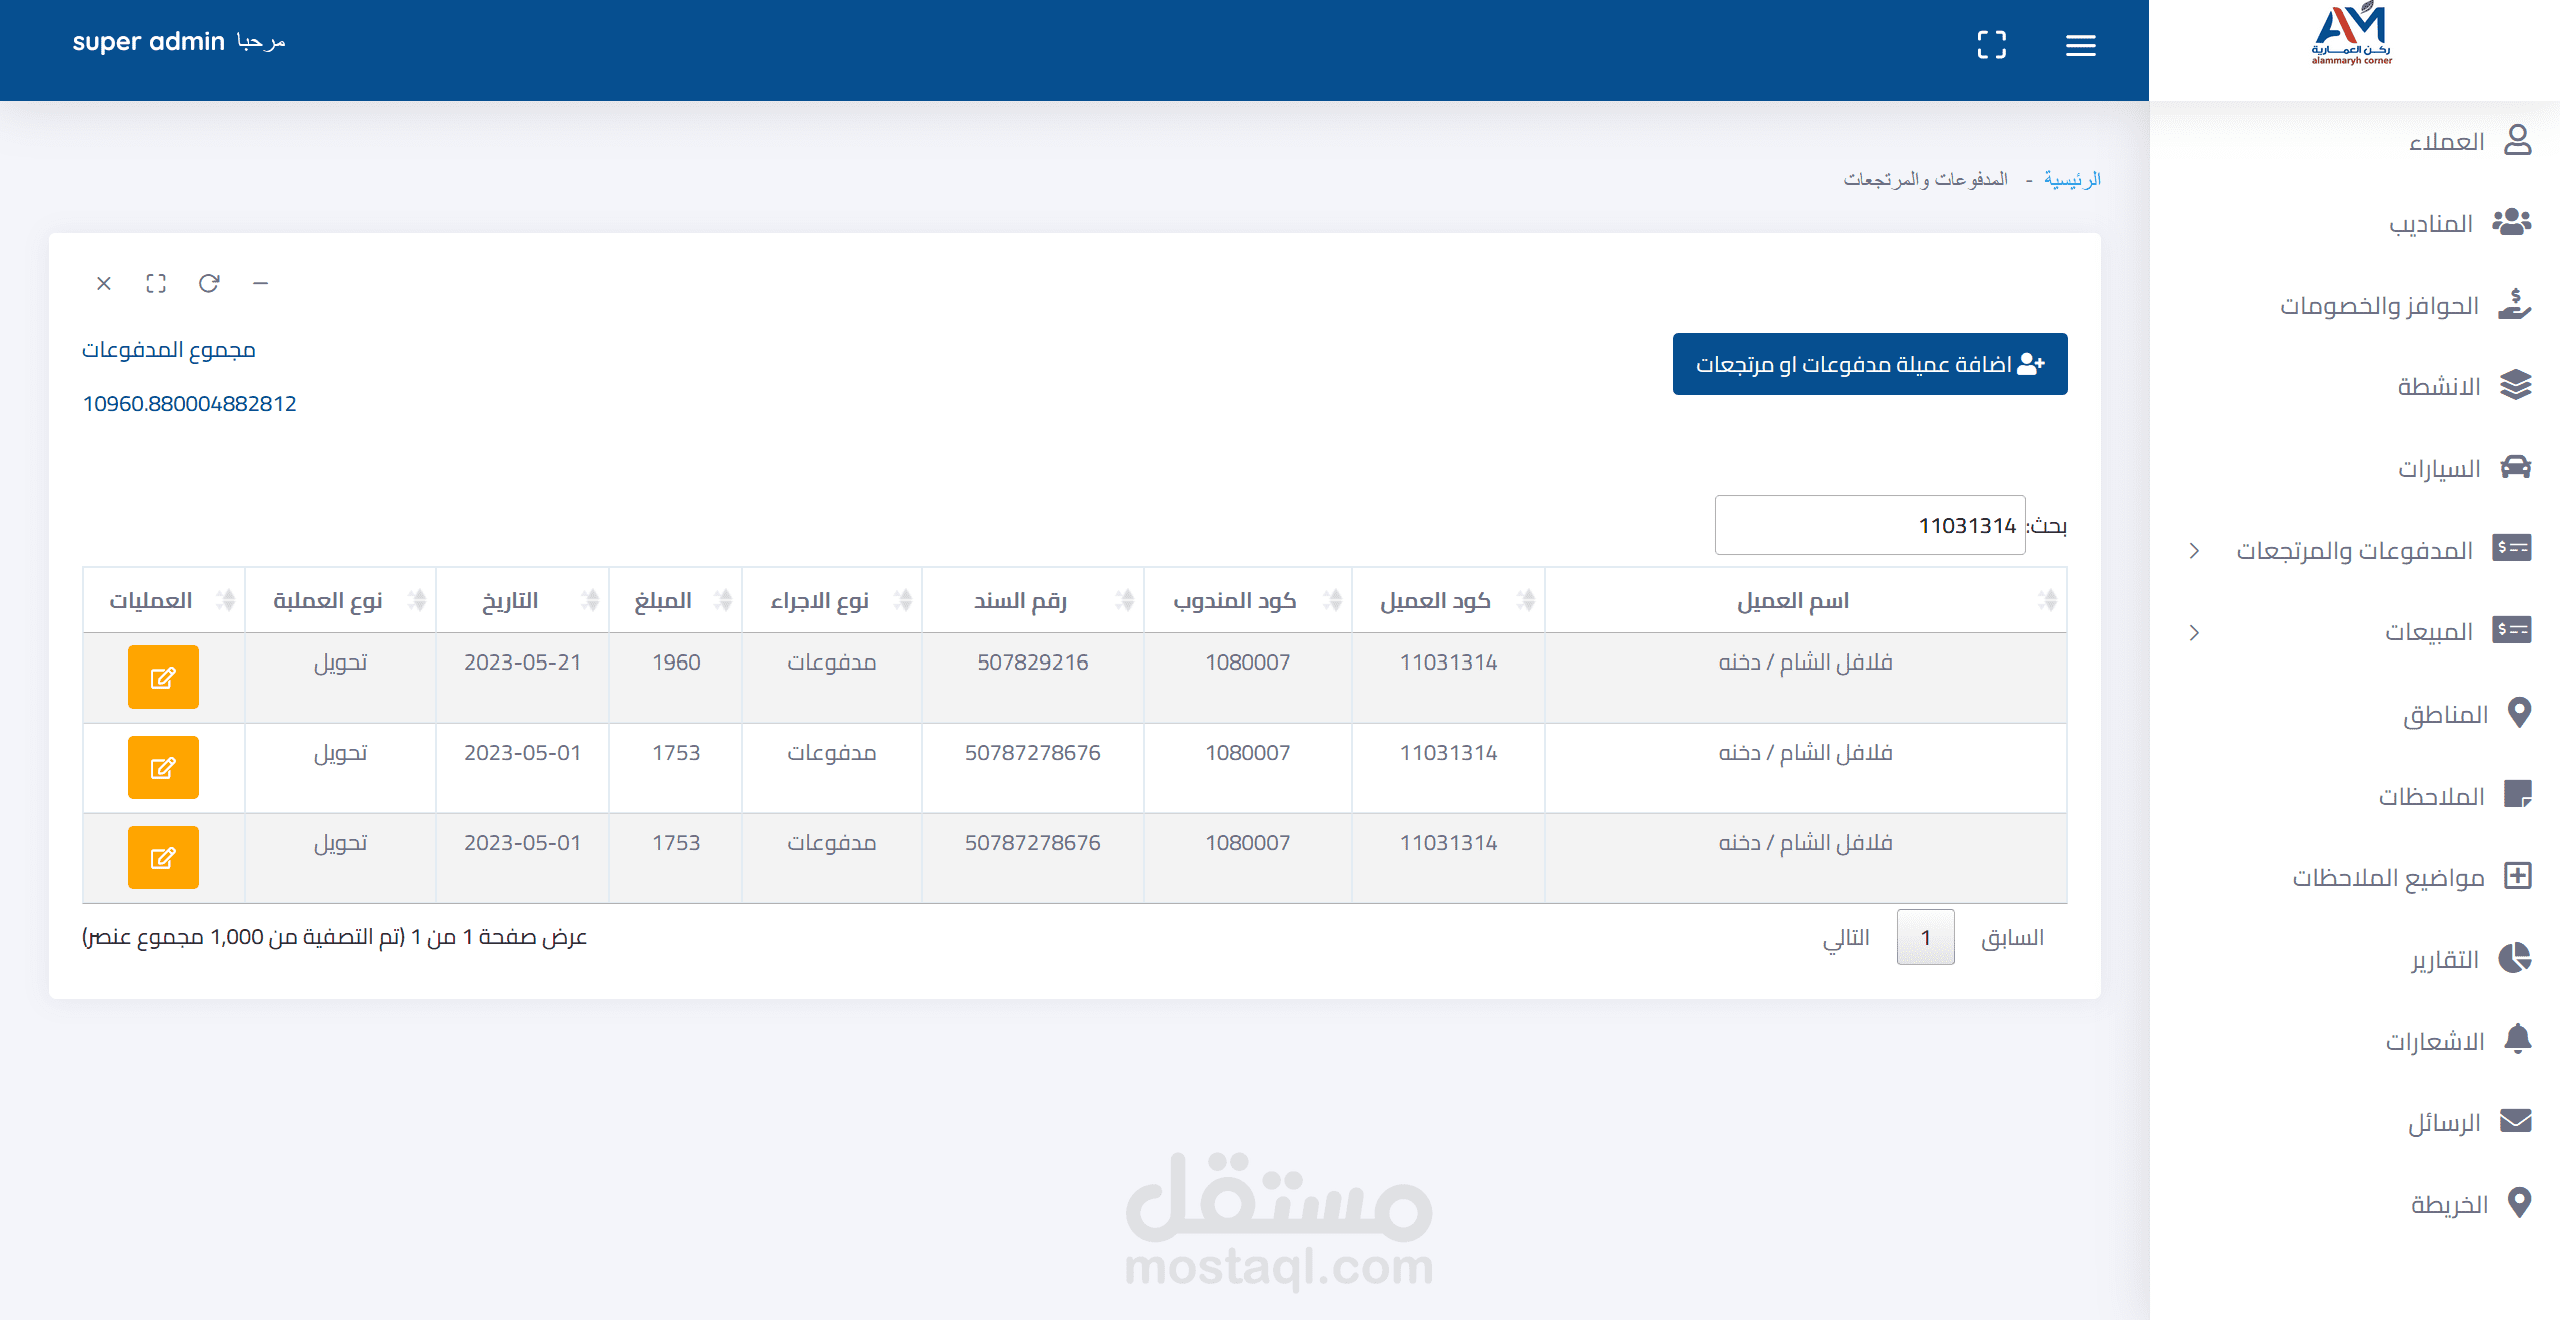The width and height of the screenshot is (2560, 1320).
Task: Open the car السيارات sidebar icon
Action: [x=2515, y=468]
